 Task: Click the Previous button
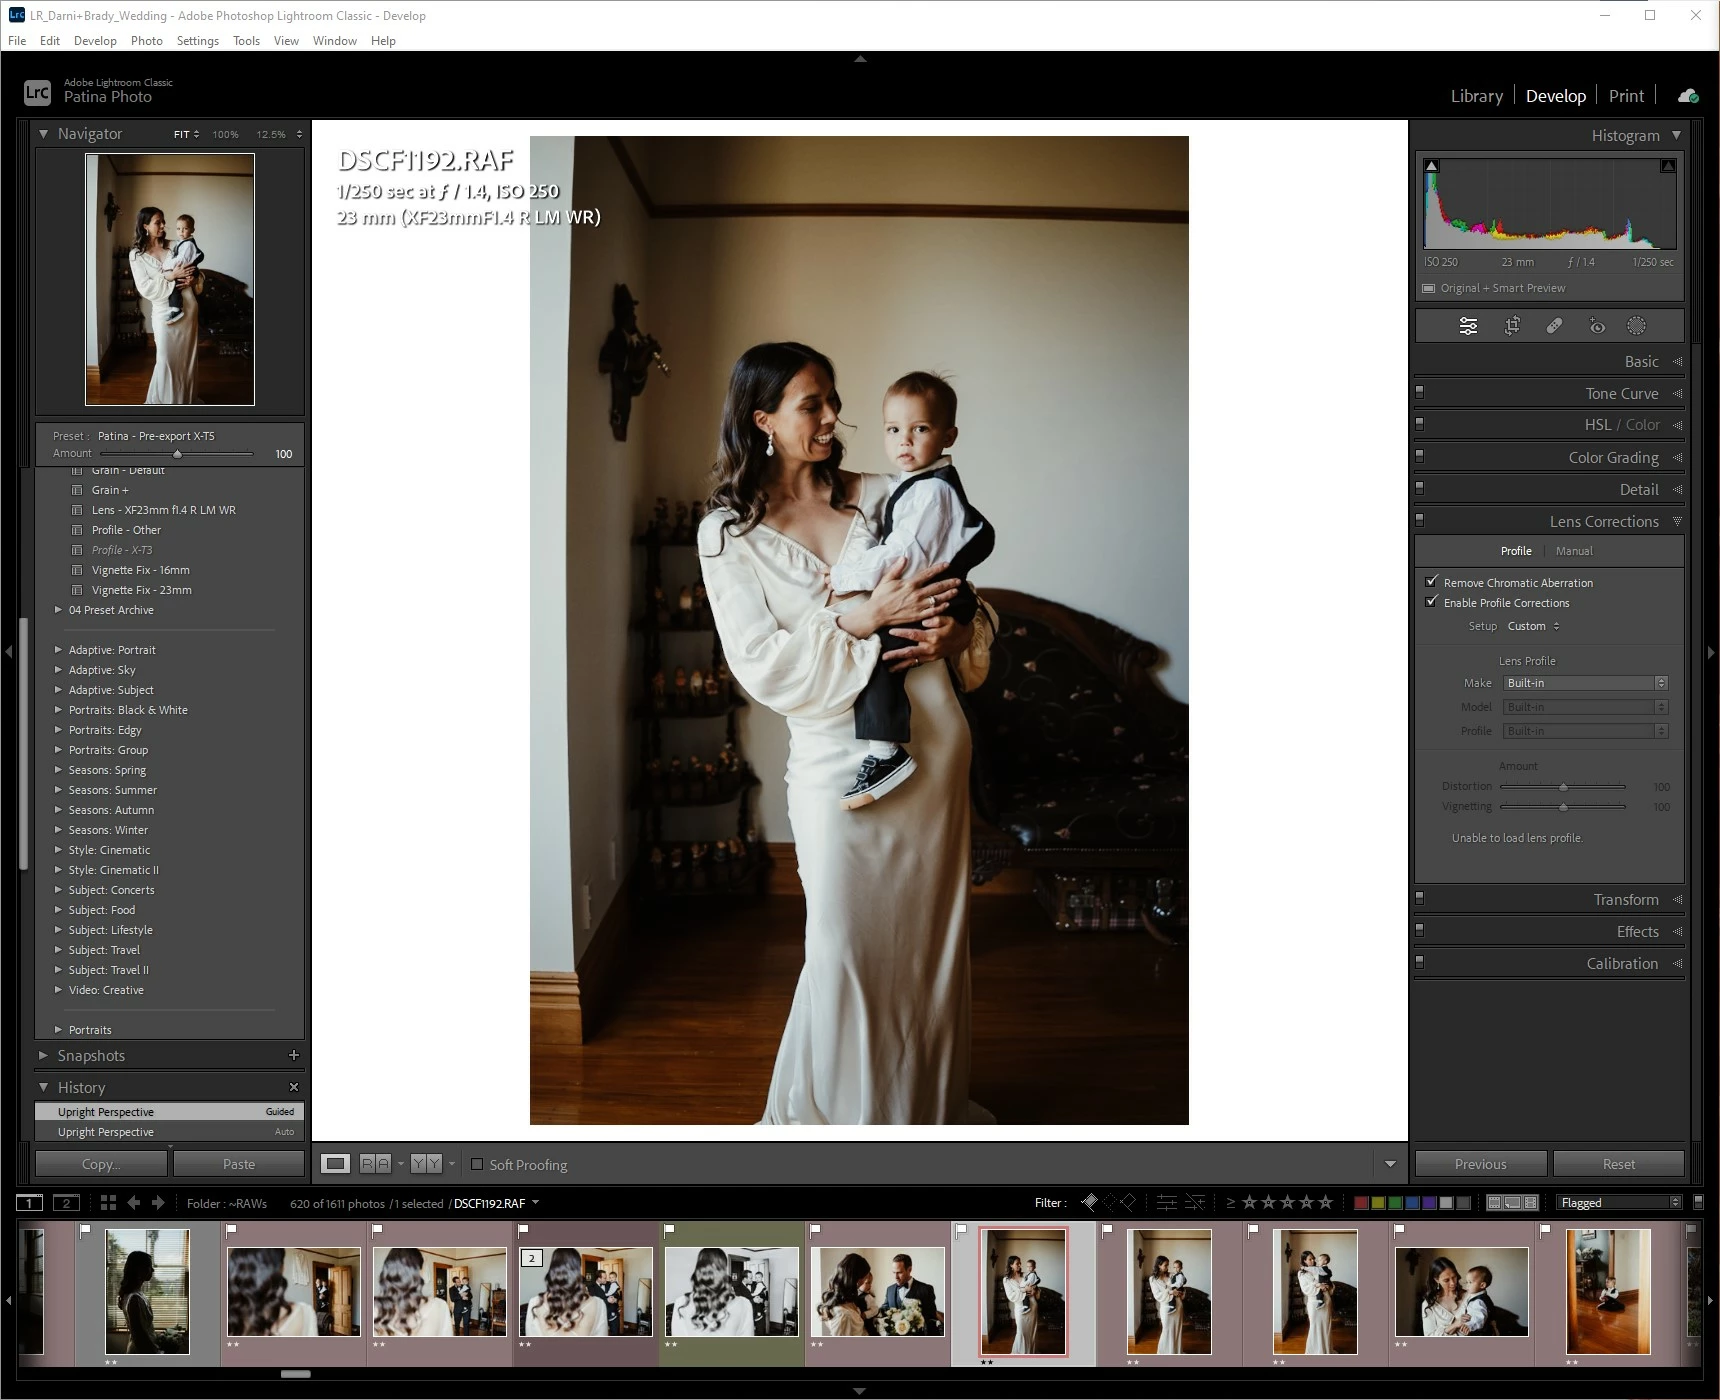point(1481,1164)
